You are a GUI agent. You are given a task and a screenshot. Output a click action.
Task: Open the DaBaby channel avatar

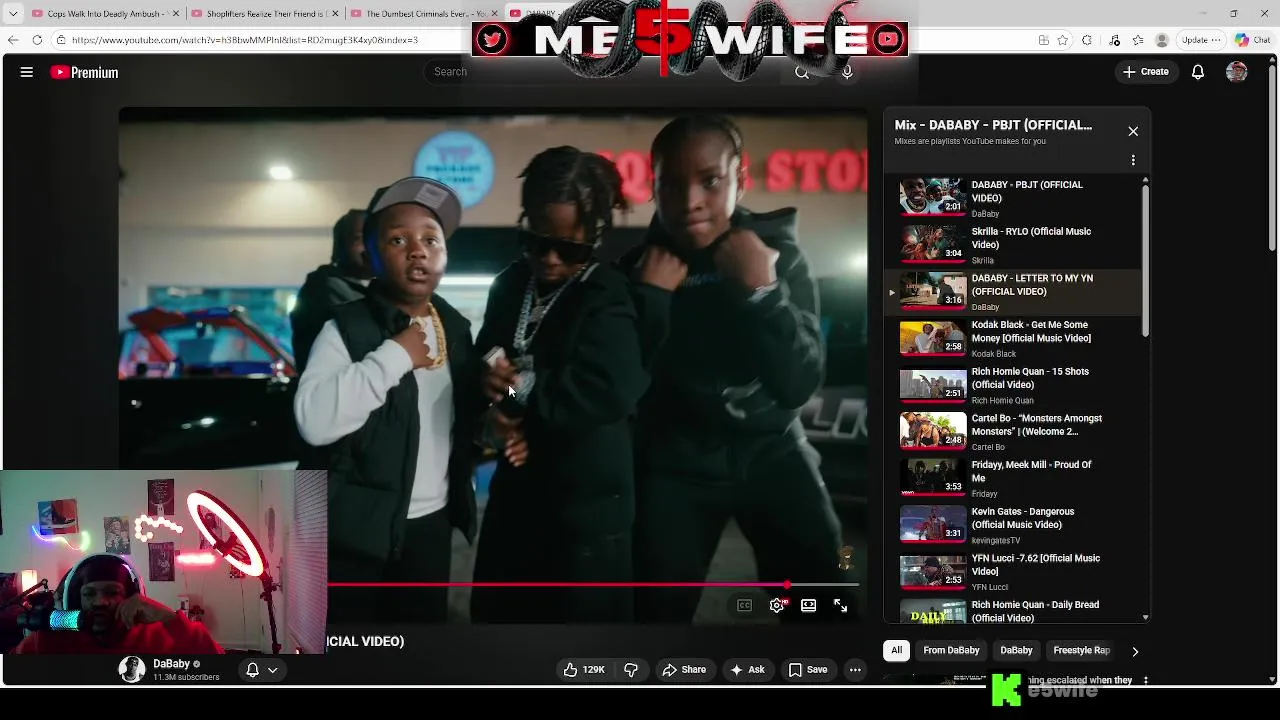point(132,670)
